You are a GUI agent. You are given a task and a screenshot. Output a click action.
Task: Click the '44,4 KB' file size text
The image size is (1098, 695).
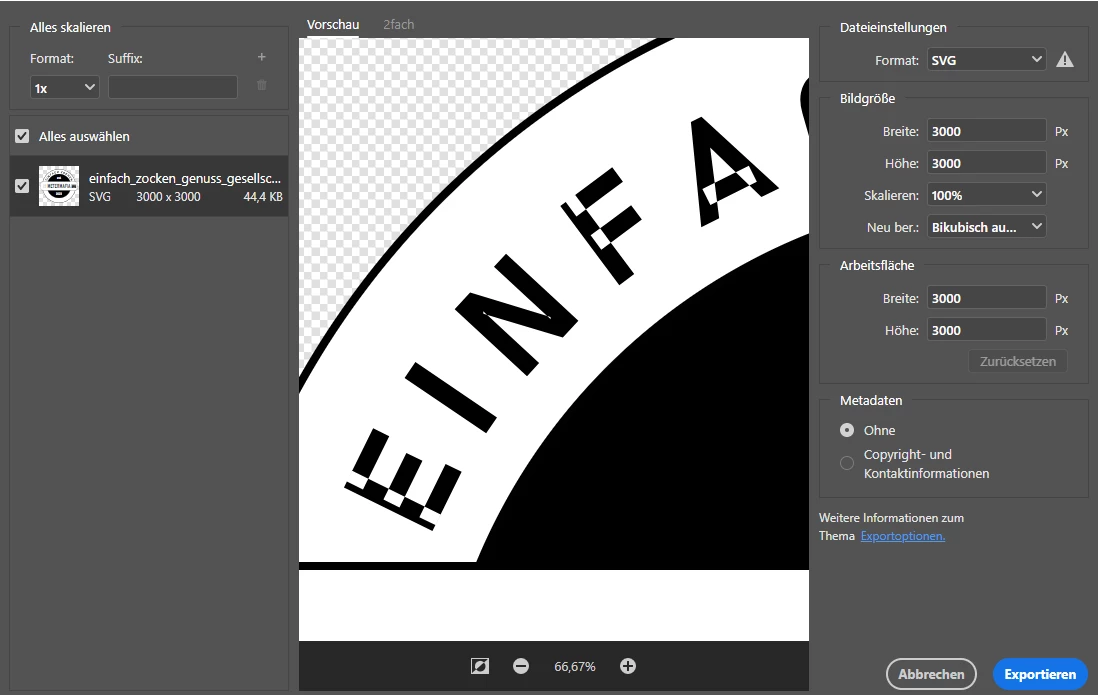263,197
